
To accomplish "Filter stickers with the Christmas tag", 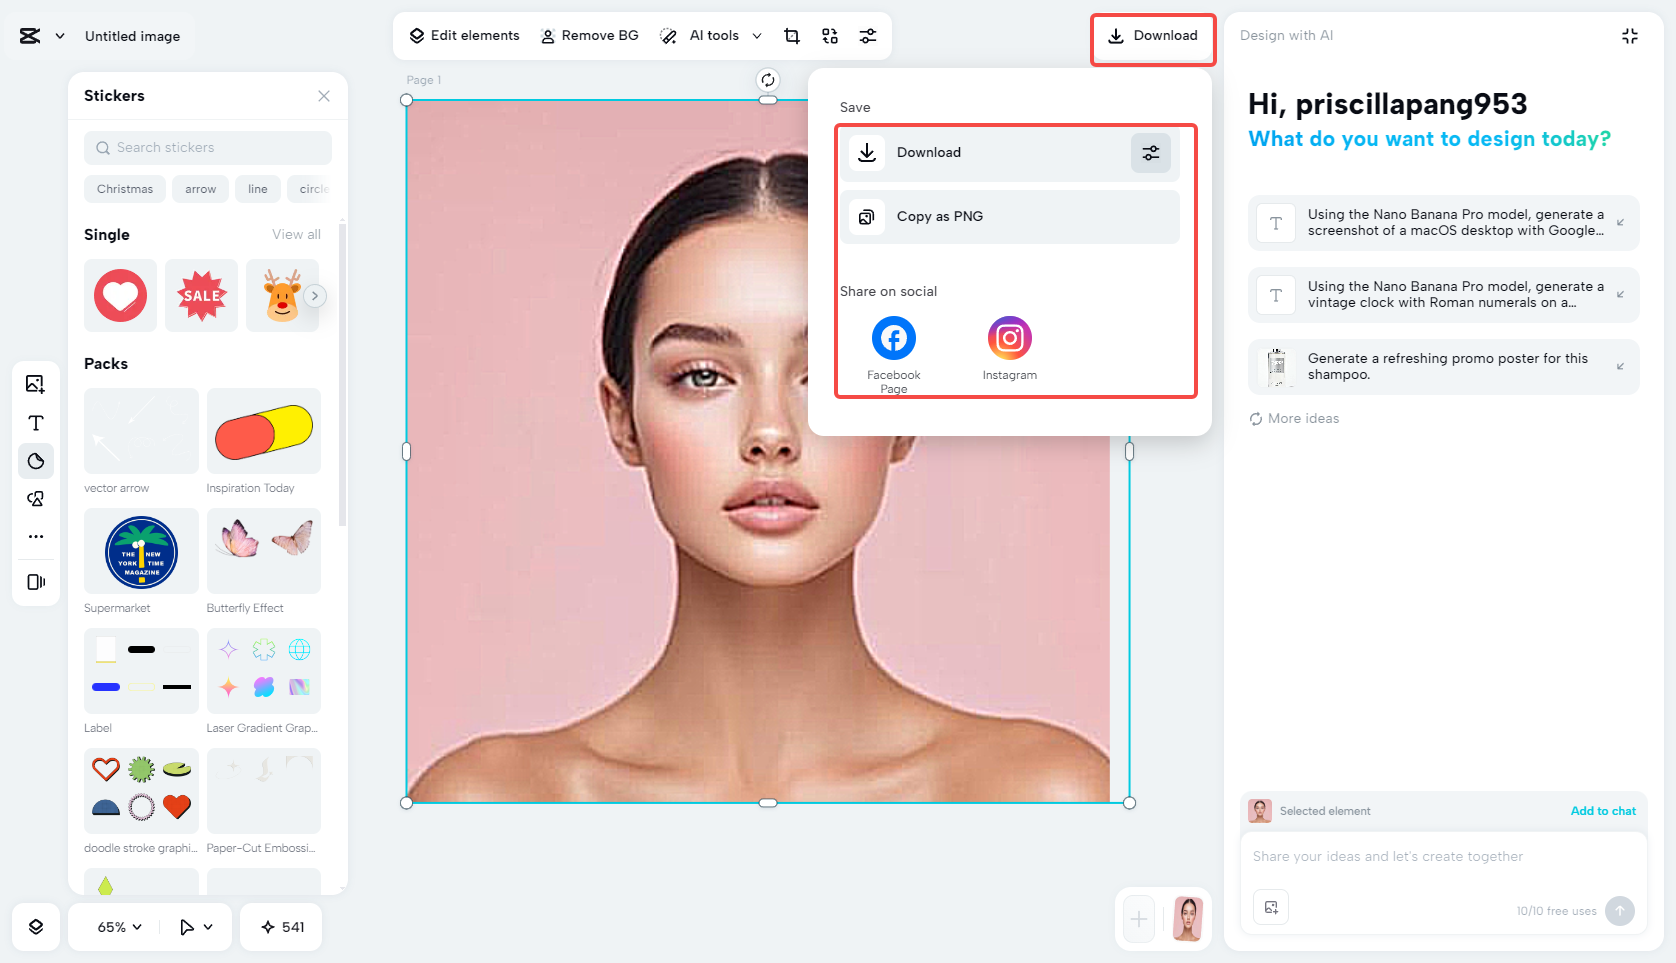I will (124, 189).
